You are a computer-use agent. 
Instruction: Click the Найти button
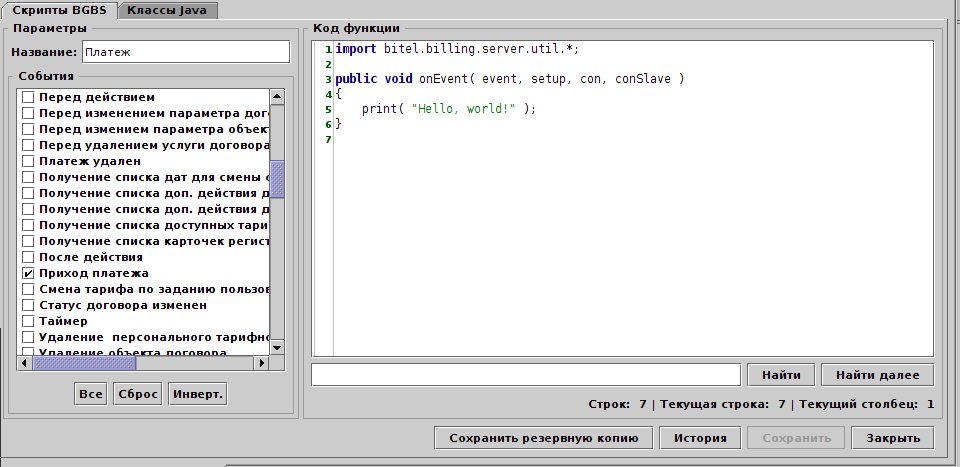781,375
